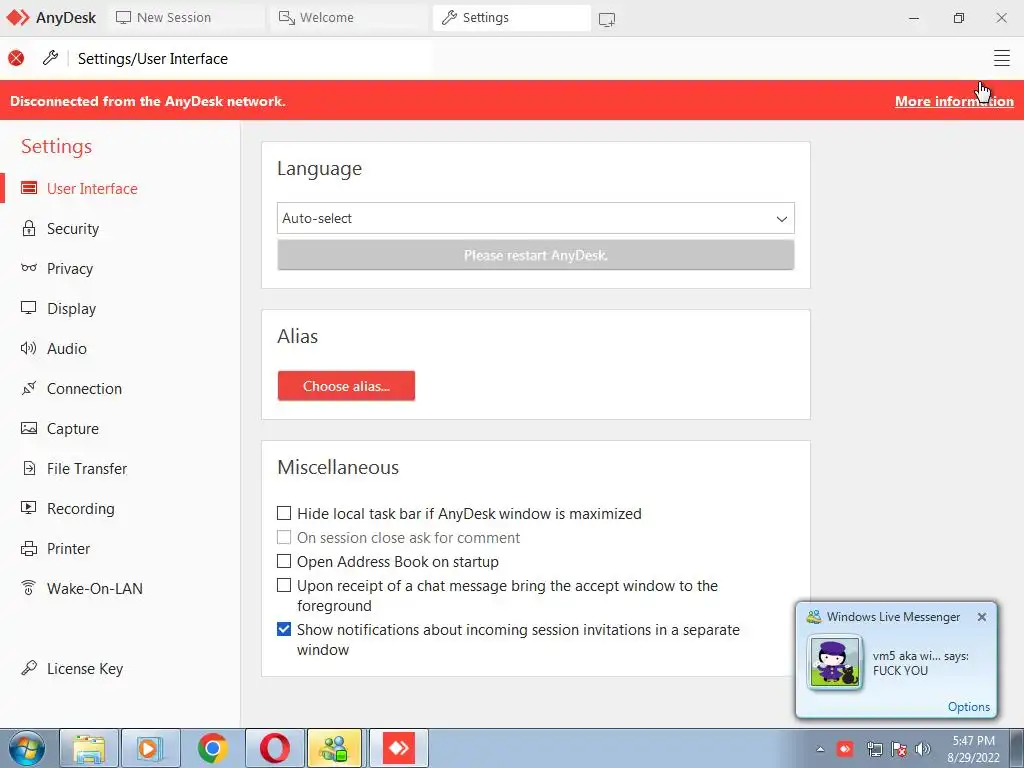
Task: Open the network tray icon
Action: click(874, 749)
